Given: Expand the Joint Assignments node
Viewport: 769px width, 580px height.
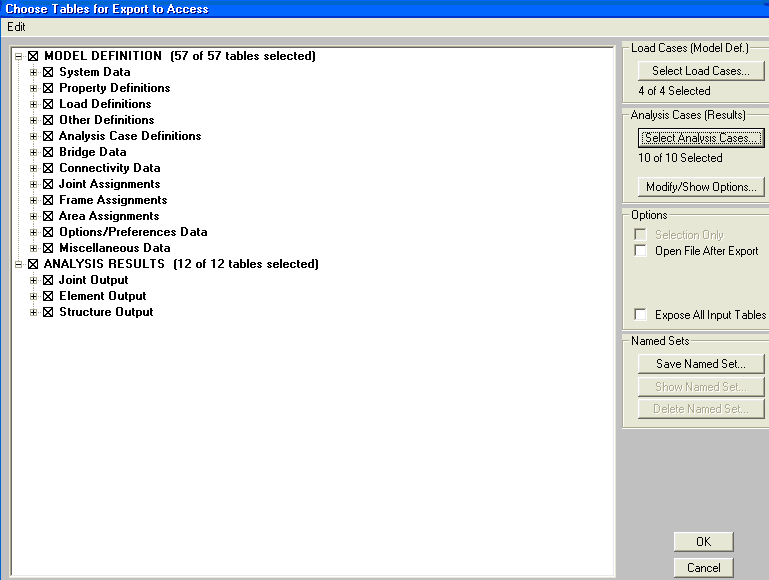Looking at the screenshot, I should pyautogui.click(x=33, y=184).
